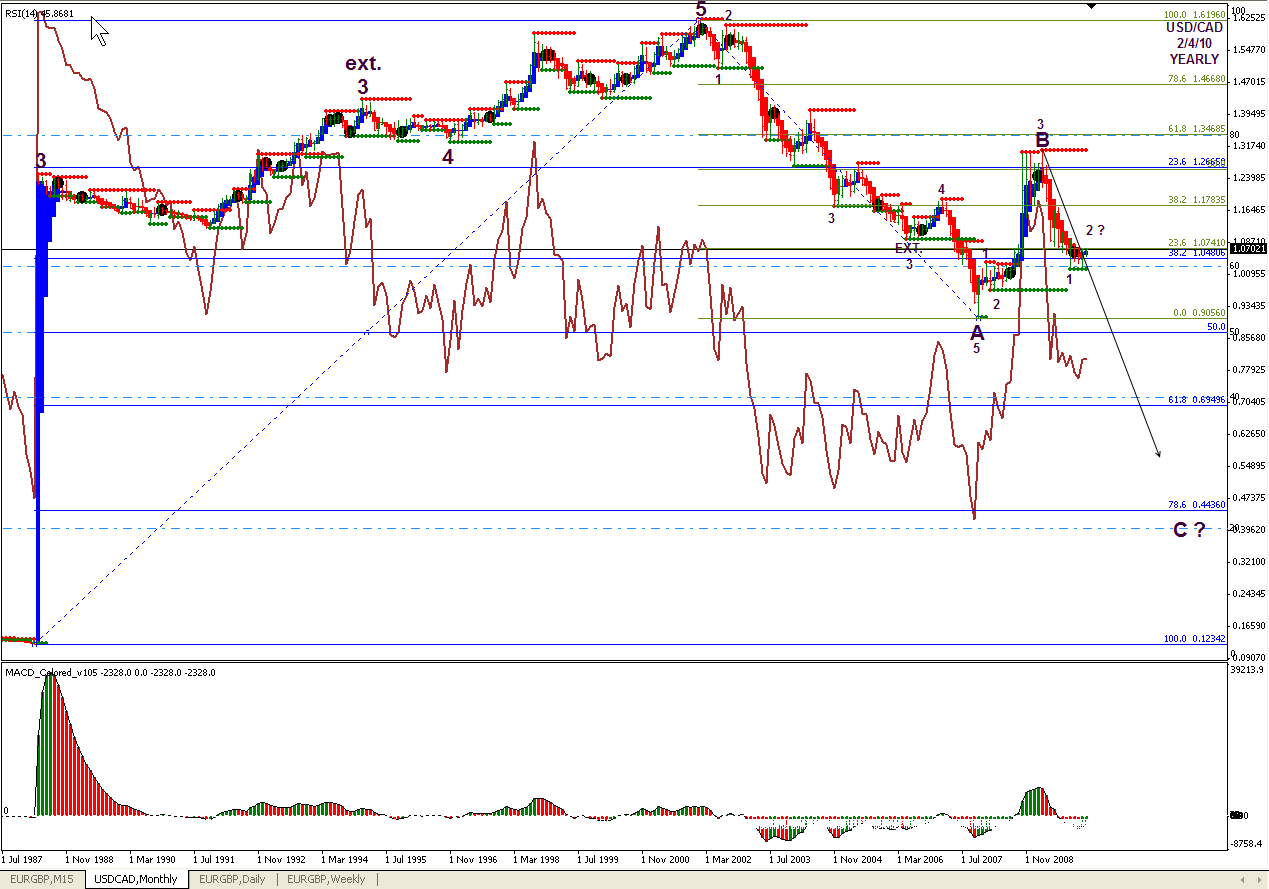Select the USDCAD,Monthly chart tab
Screen dimensions: 1269x889
coord(135,879)
